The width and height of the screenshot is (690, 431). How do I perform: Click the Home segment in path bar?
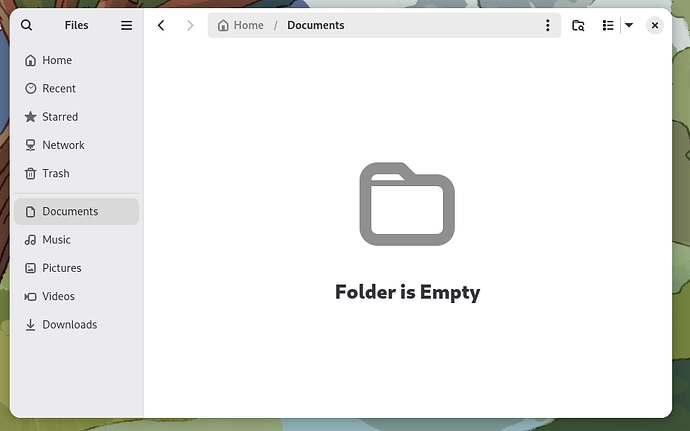[241, 25]
